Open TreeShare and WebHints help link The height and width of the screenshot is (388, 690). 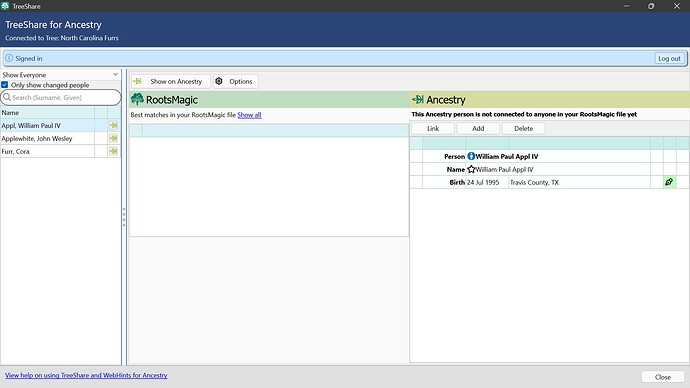pos(86,375)
